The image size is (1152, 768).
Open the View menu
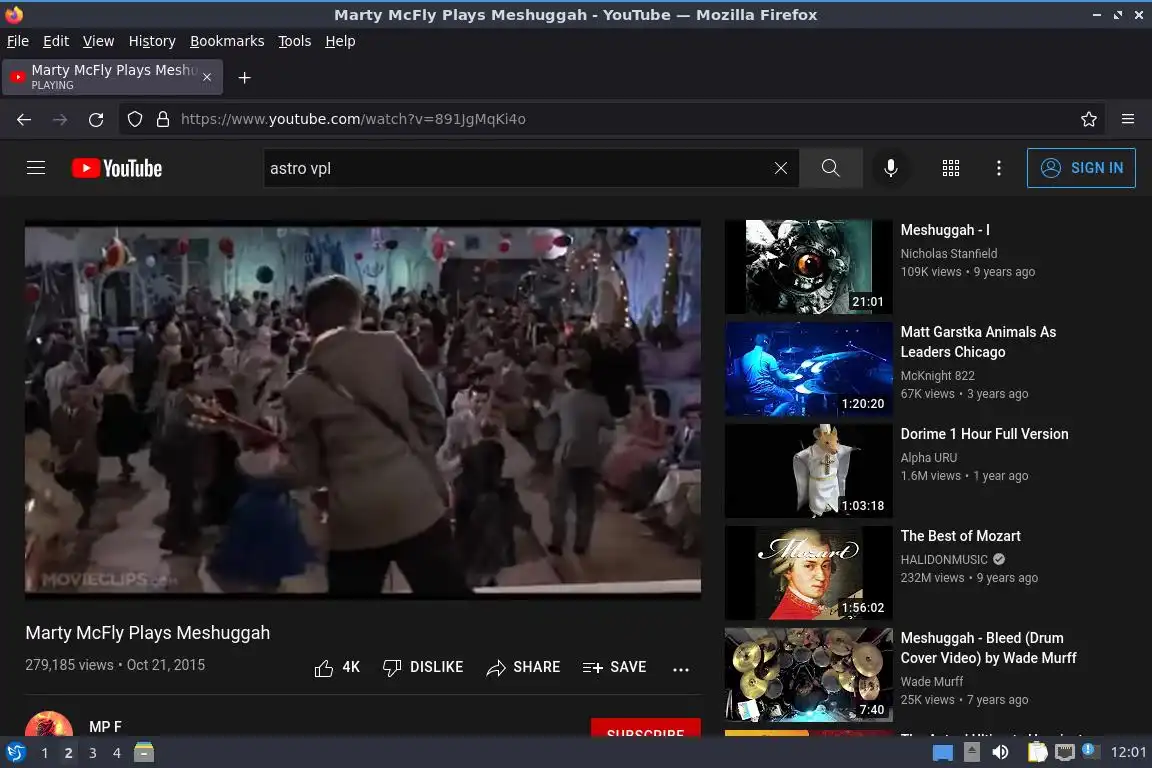(98, 41)
